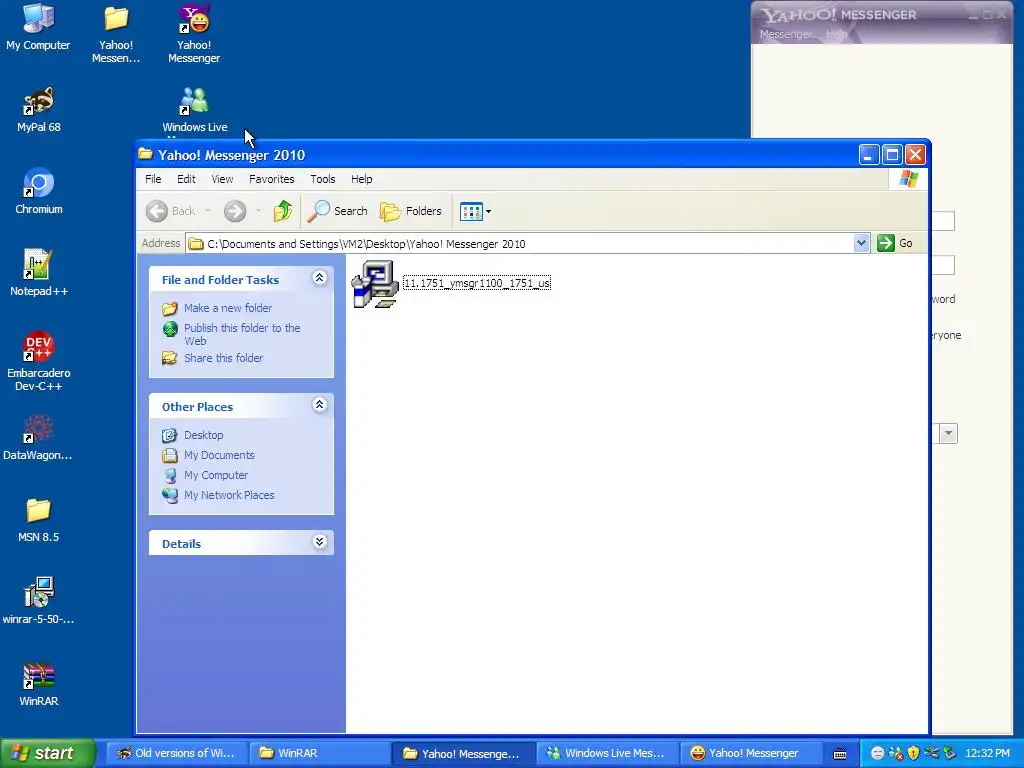Switch to Old versions of Wi... taskbar button
This screenshot has width=1024, height=768.
[x=176, y=753]
